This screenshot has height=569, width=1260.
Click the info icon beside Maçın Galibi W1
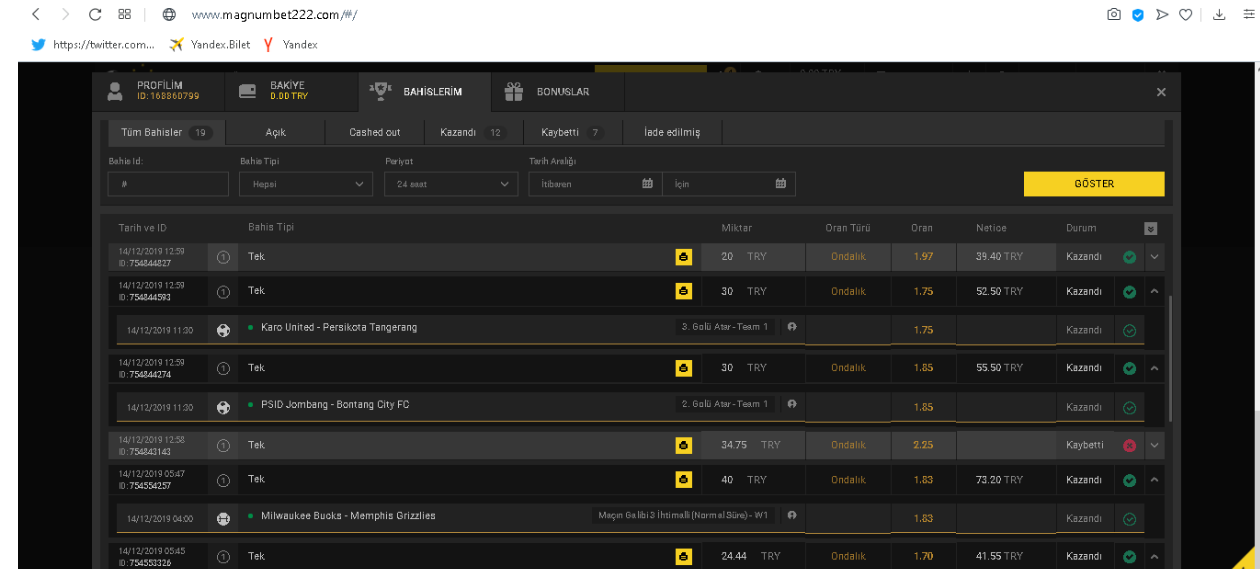tap(792, 516)
